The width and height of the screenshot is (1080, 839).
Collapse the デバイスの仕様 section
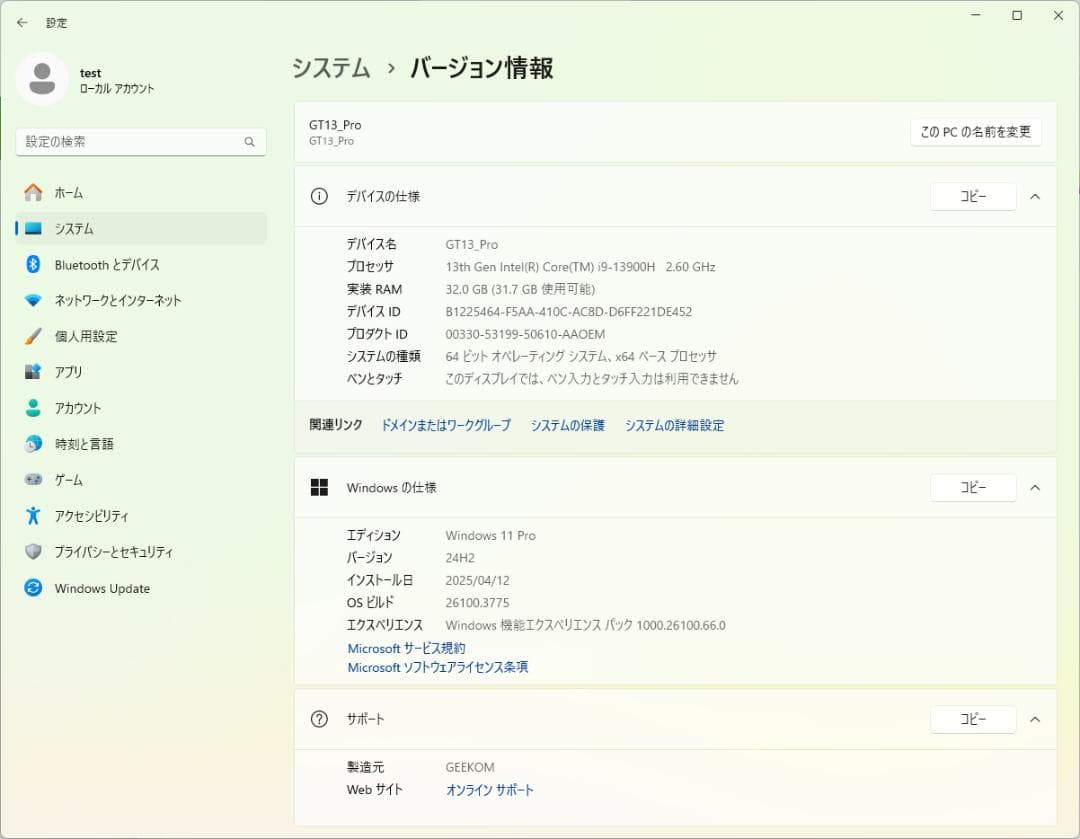1035,196
